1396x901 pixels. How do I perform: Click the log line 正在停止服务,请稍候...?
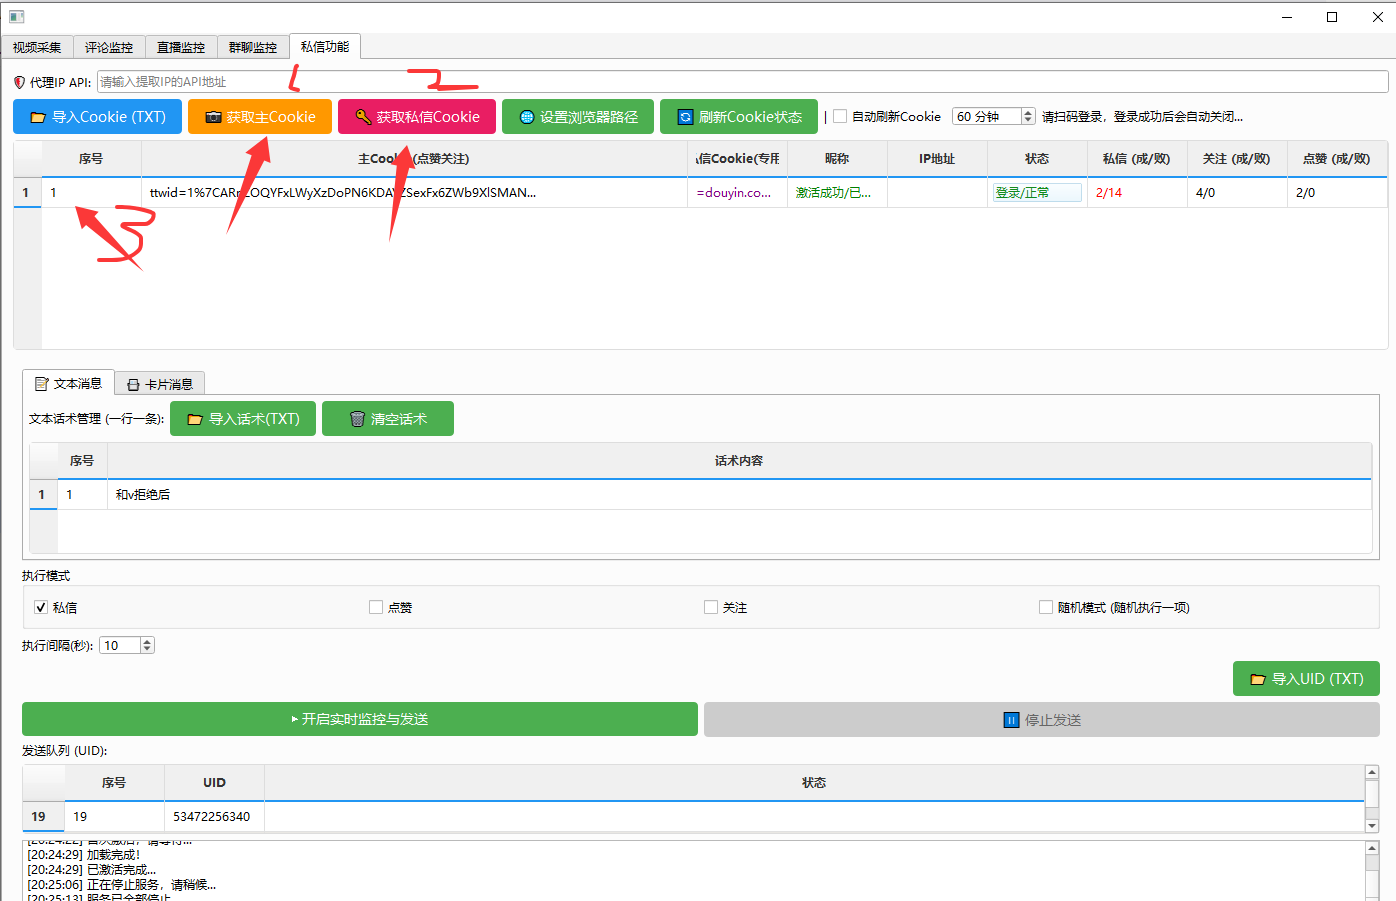122,885
